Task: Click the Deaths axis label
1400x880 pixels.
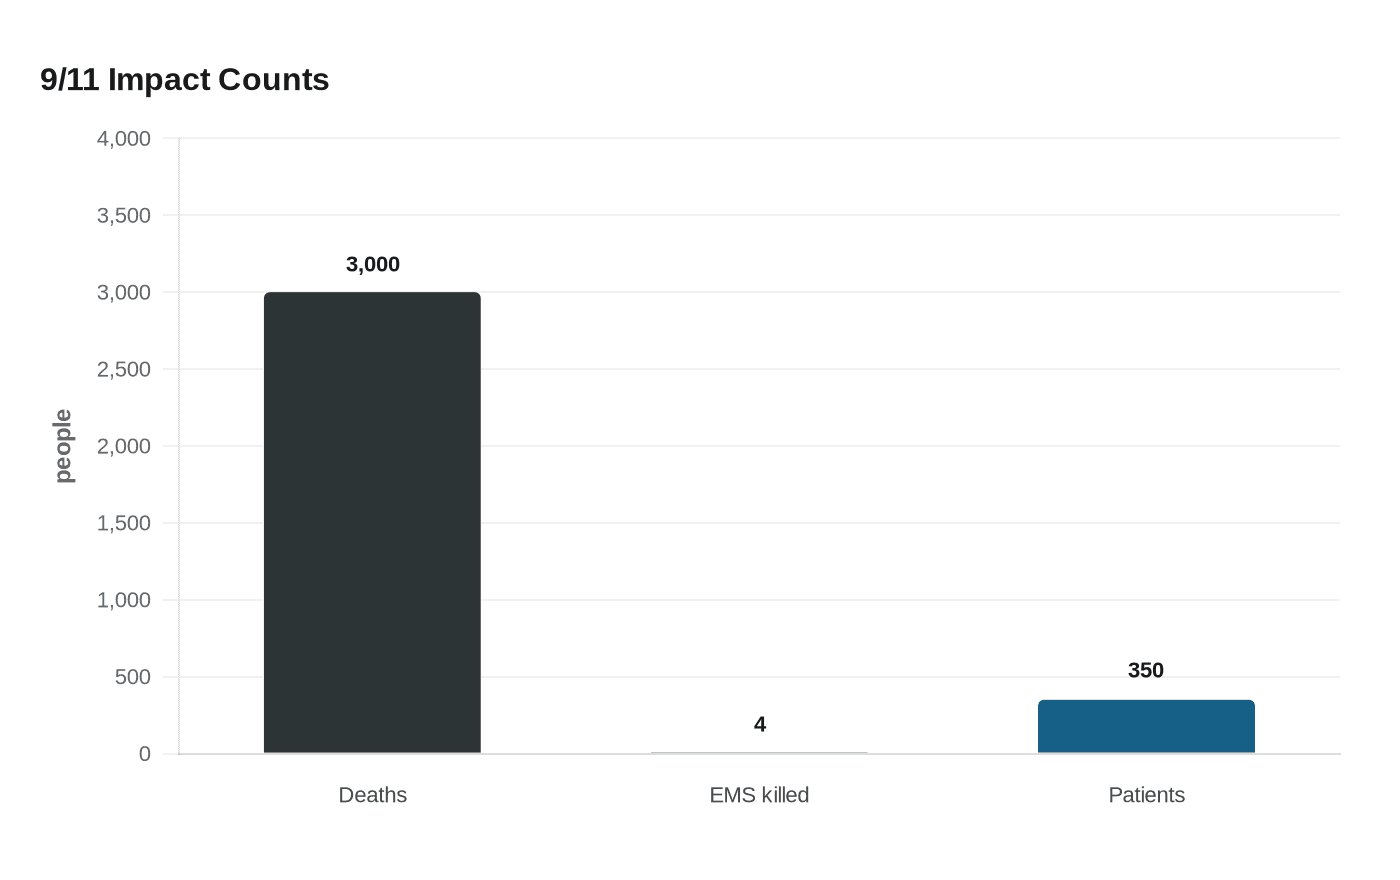Action: tap(373, 795)
